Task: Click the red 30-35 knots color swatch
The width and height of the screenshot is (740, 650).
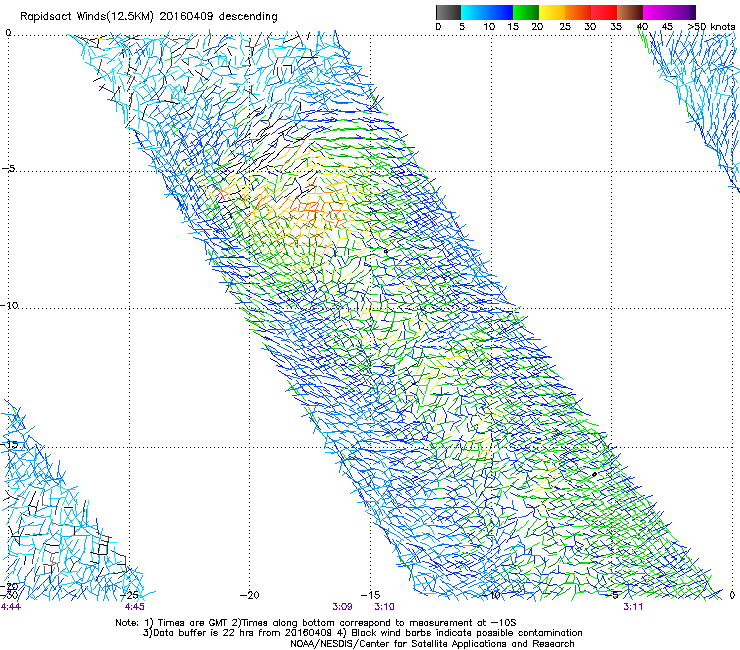Action: pyautogui.click(x=604, y=12)
